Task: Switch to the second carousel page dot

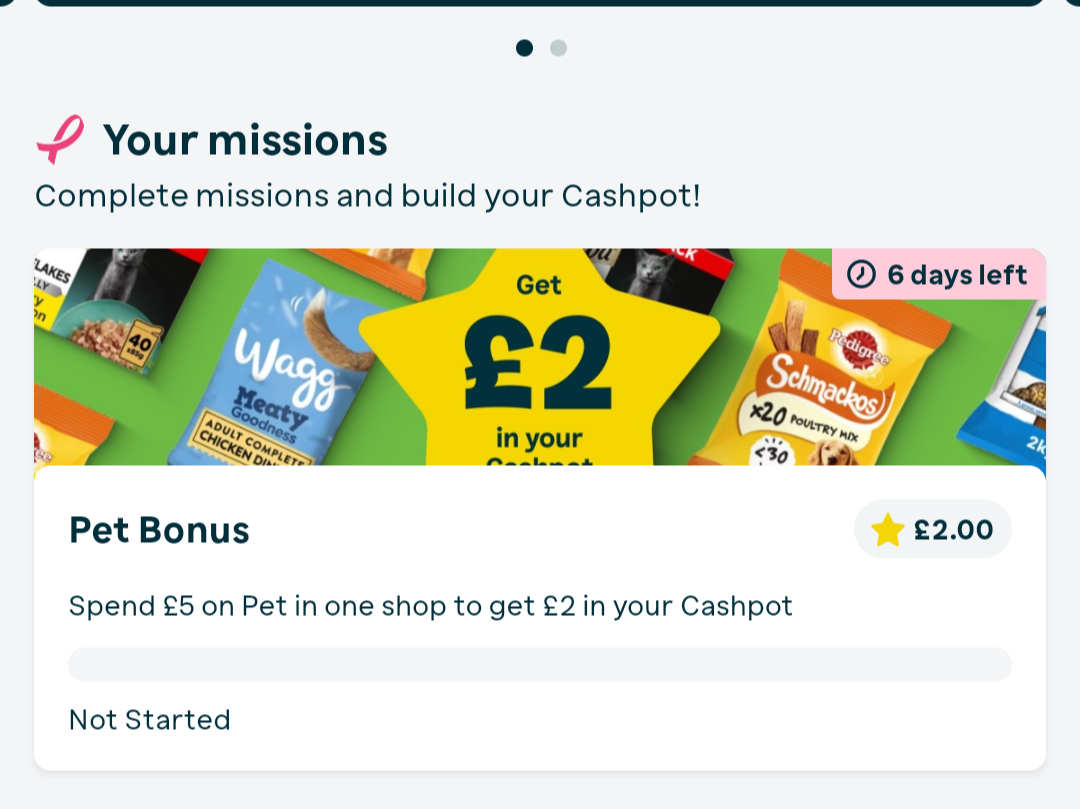Action: coord(558,48)
